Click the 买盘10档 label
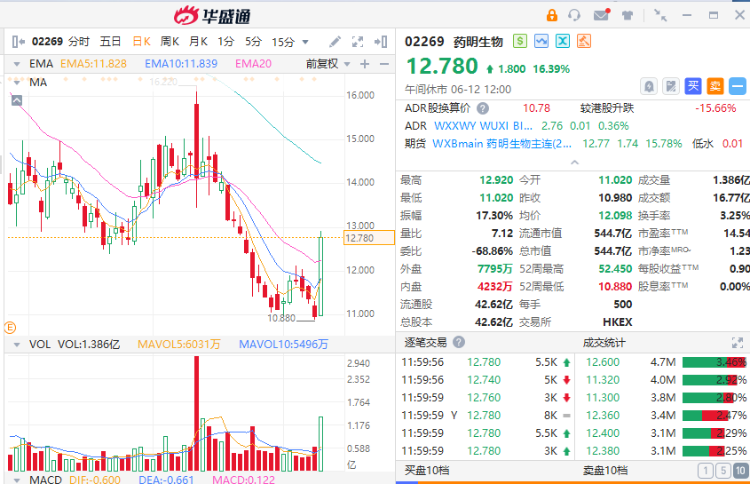Screen dimensions: 750x484 pos(427,471)
